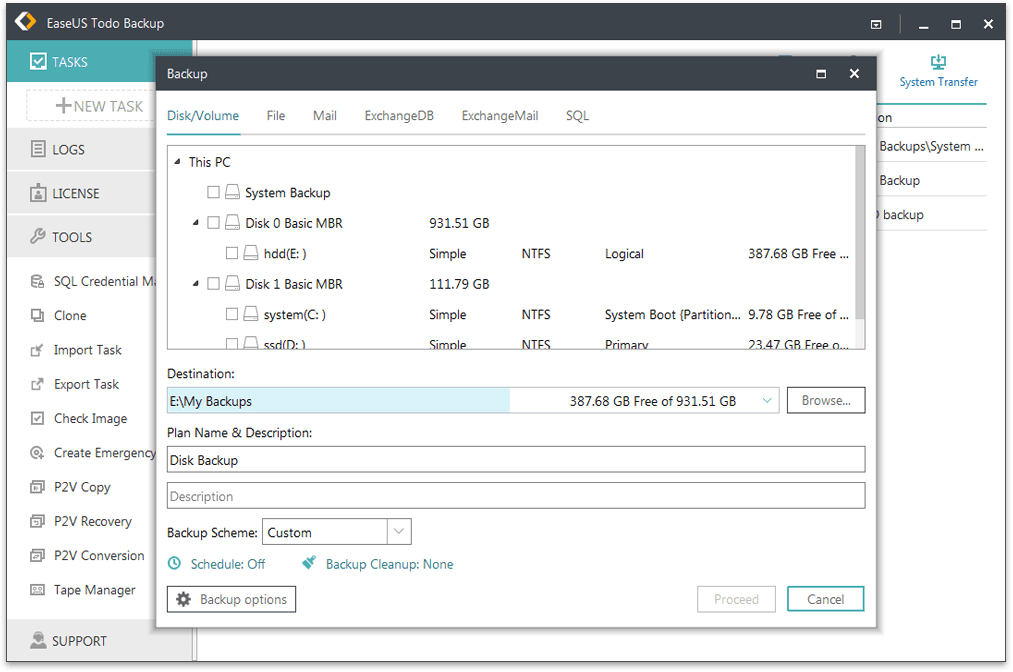
Task: Check the system(C:) volume
Action: pyautogui.click(x=233, y=314)
